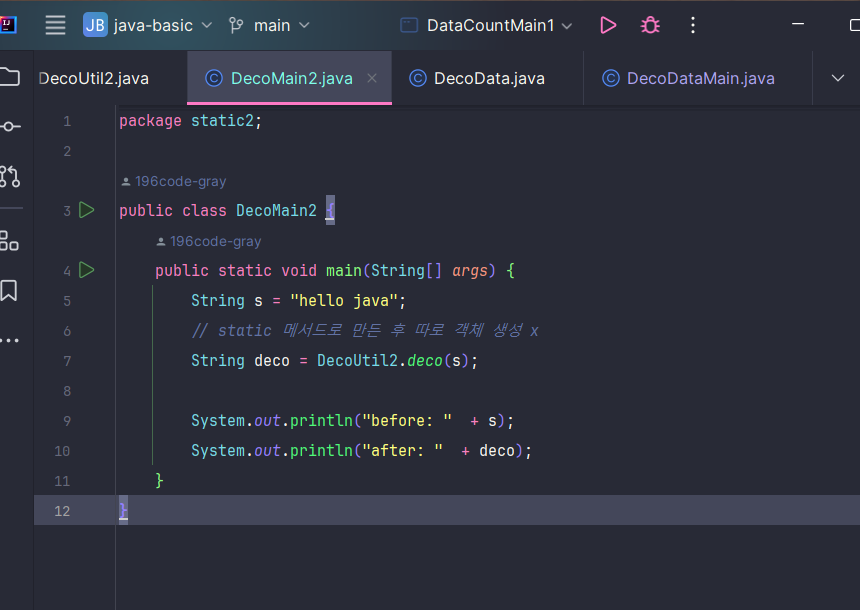The width and height of the screenshot is (860, 610).
Task: Click the string "hello java"
Action: pos(344,301)
